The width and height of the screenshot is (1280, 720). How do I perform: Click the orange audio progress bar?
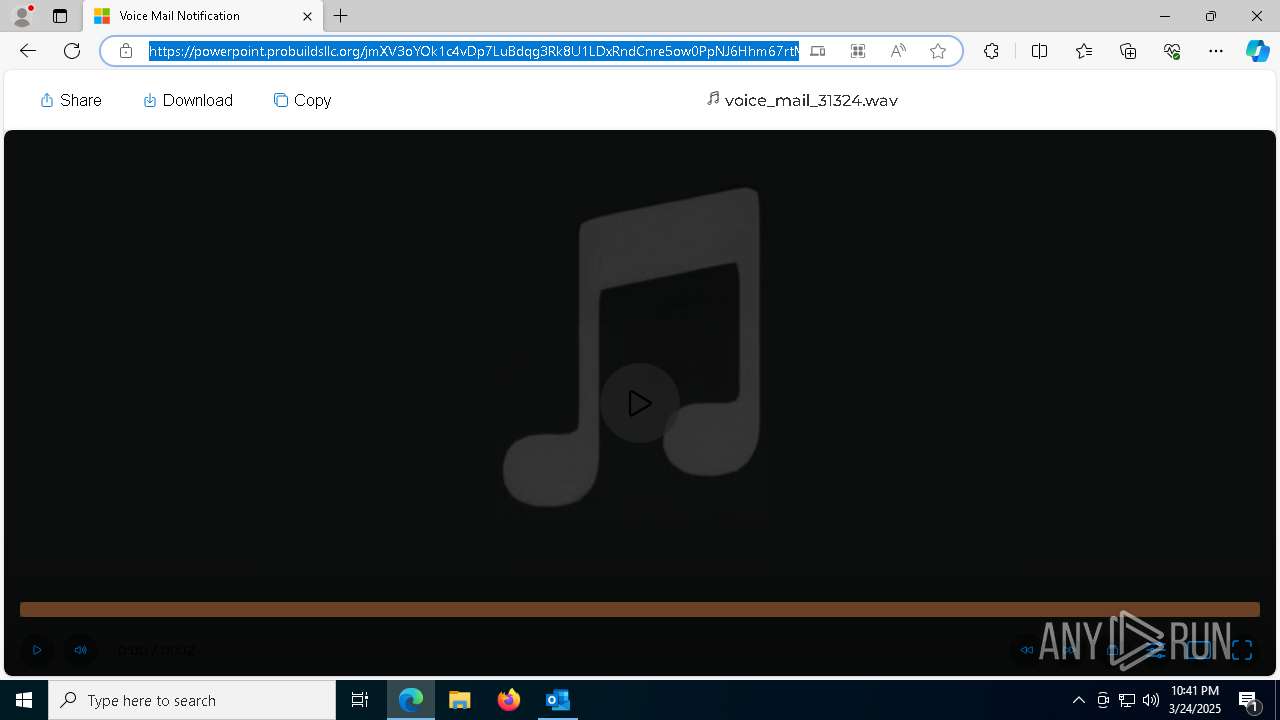click(640, 609)
